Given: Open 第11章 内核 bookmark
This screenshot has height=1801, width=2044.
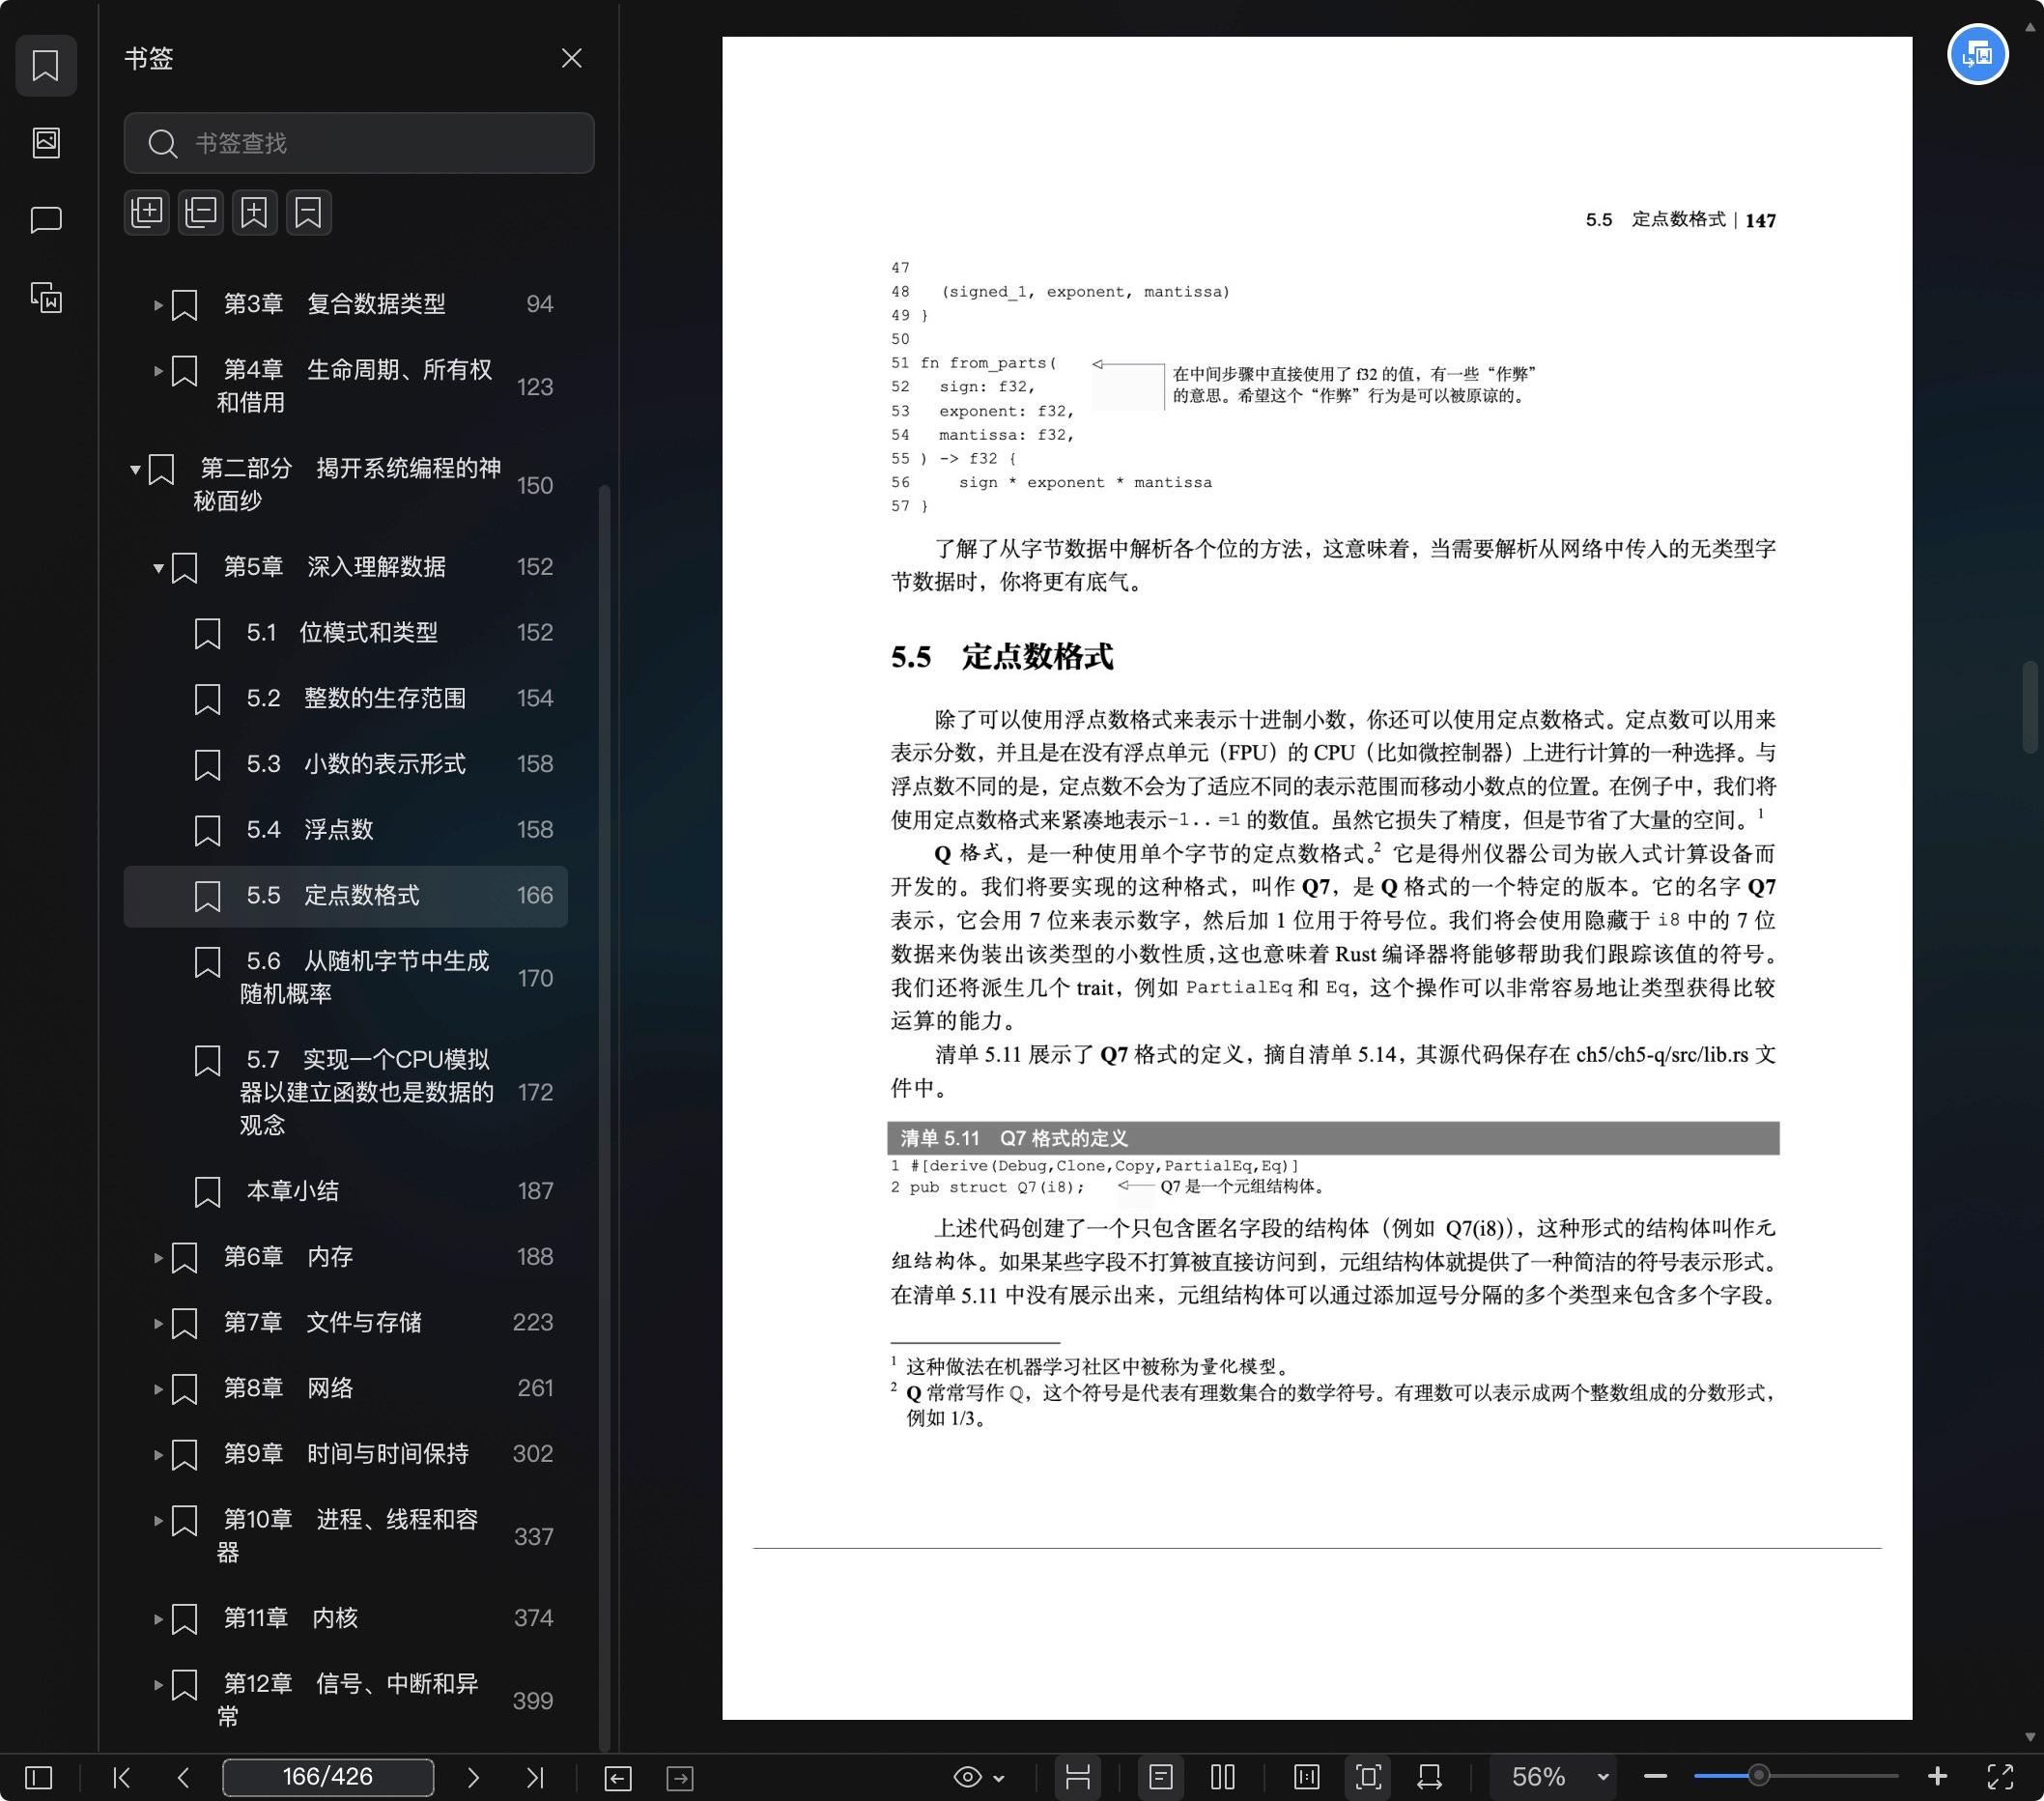Looking at the screenshot, I should pos(346,1619).
